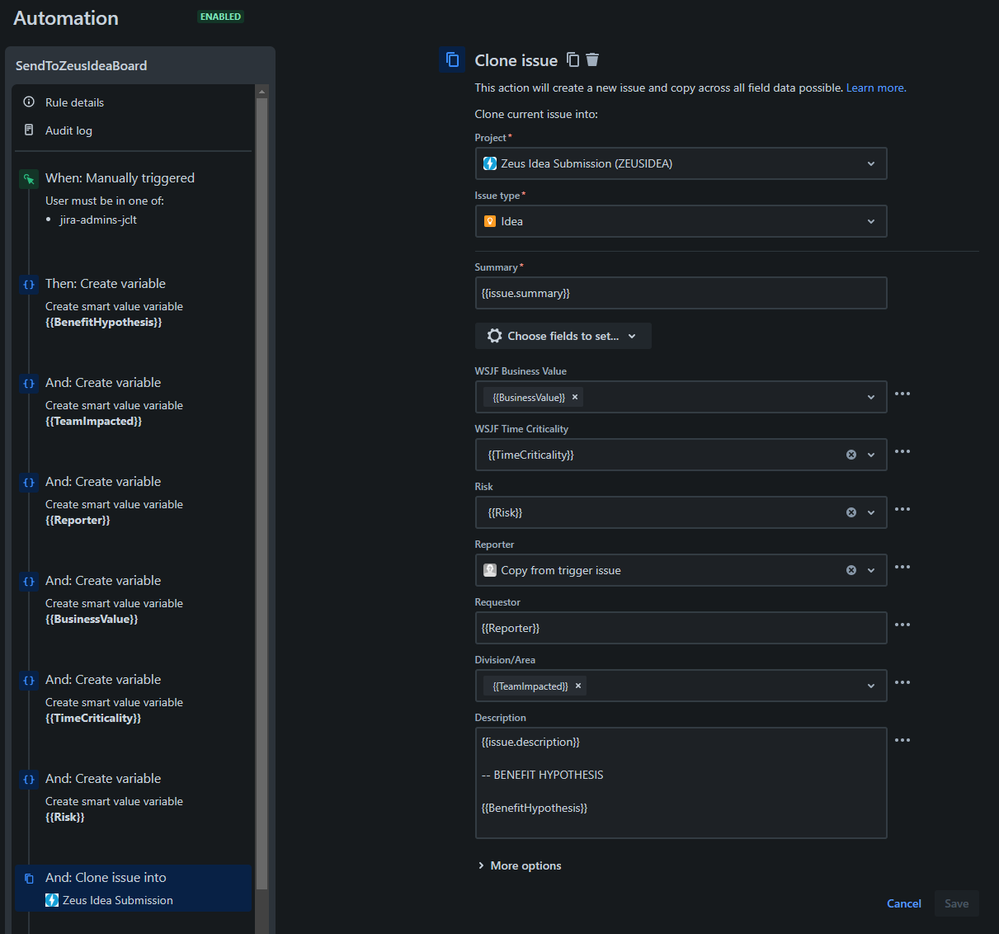
Task: Click the Save button
Action: pyautogui.click(x=956, y=903)
